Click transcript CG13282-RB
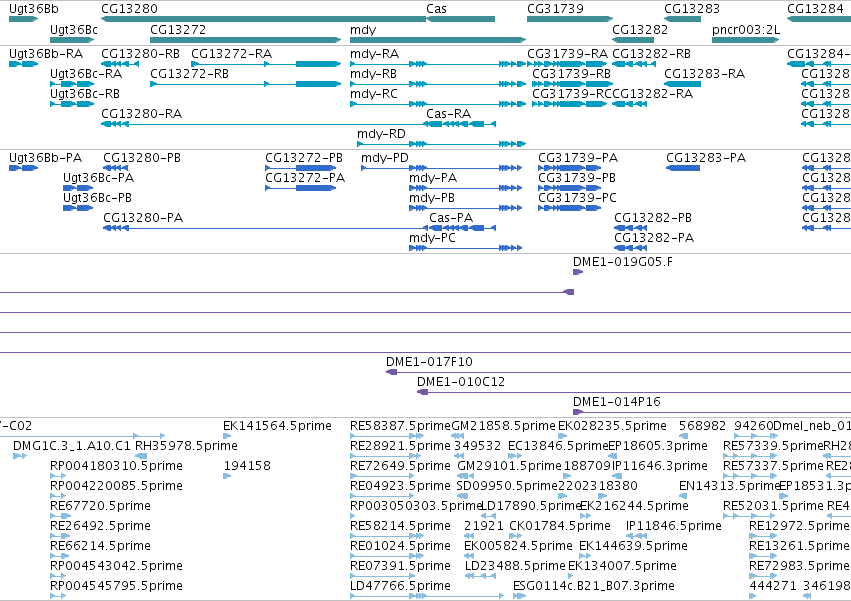851x601 pixels. point(634,64)
